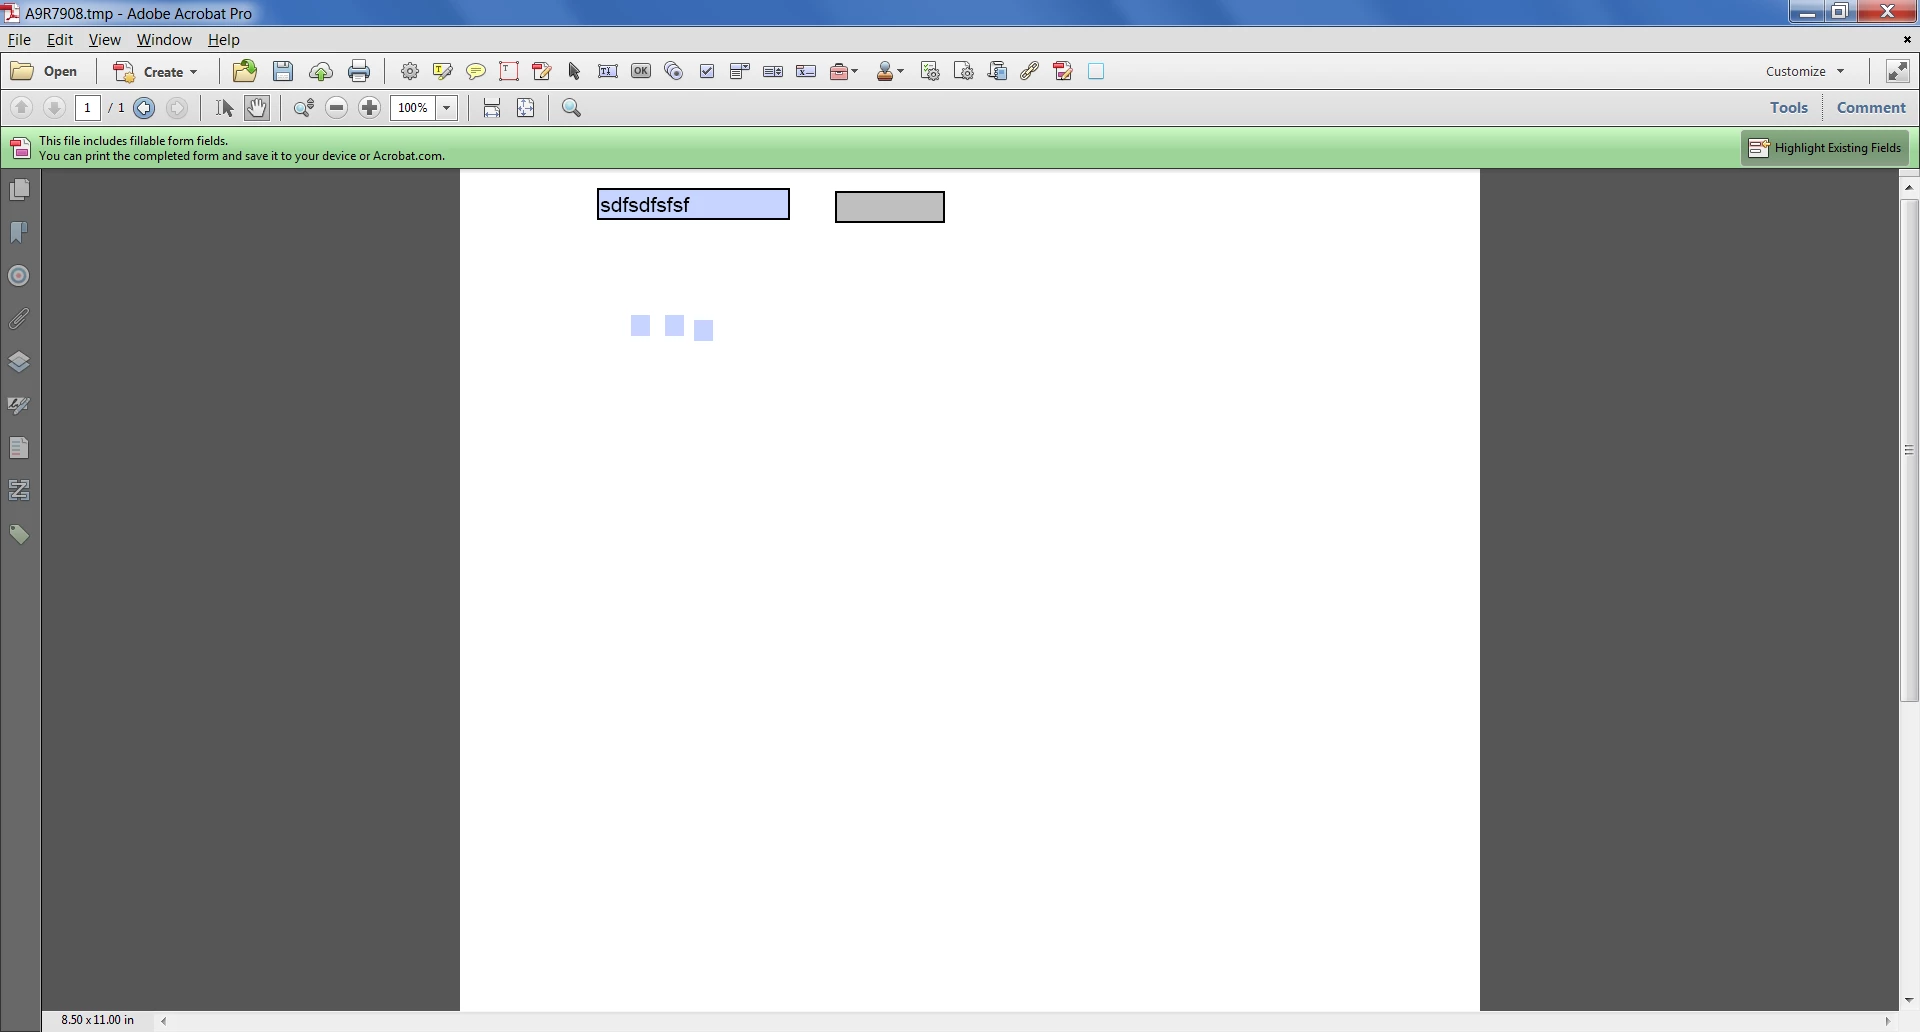Open the Customize dropdown
The height and width of the screenshot is (1032, 1920).
coord(1805,71)
